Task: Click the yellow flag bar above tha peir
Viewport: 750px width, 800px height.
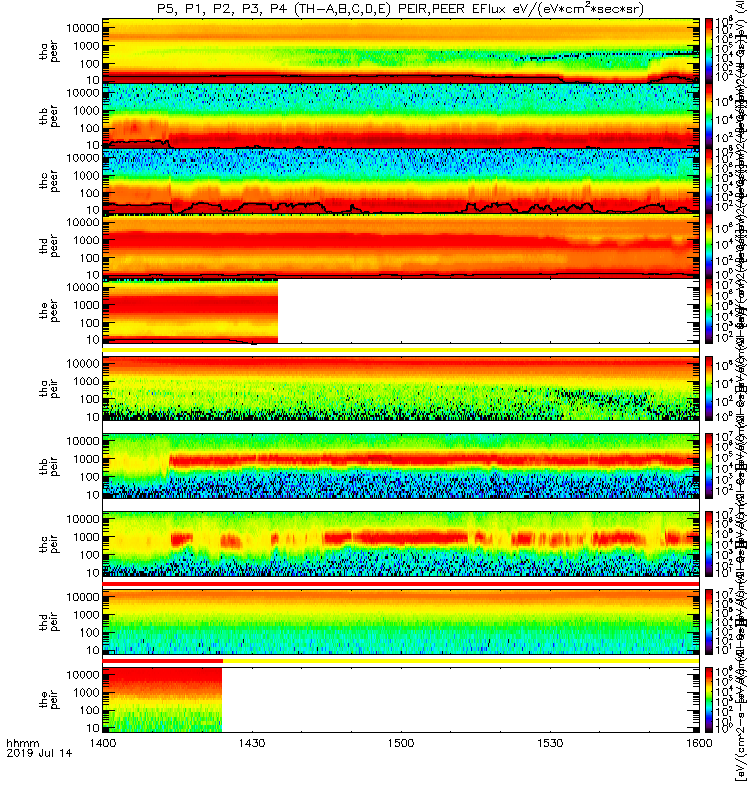Action: [x=401, y=350]
